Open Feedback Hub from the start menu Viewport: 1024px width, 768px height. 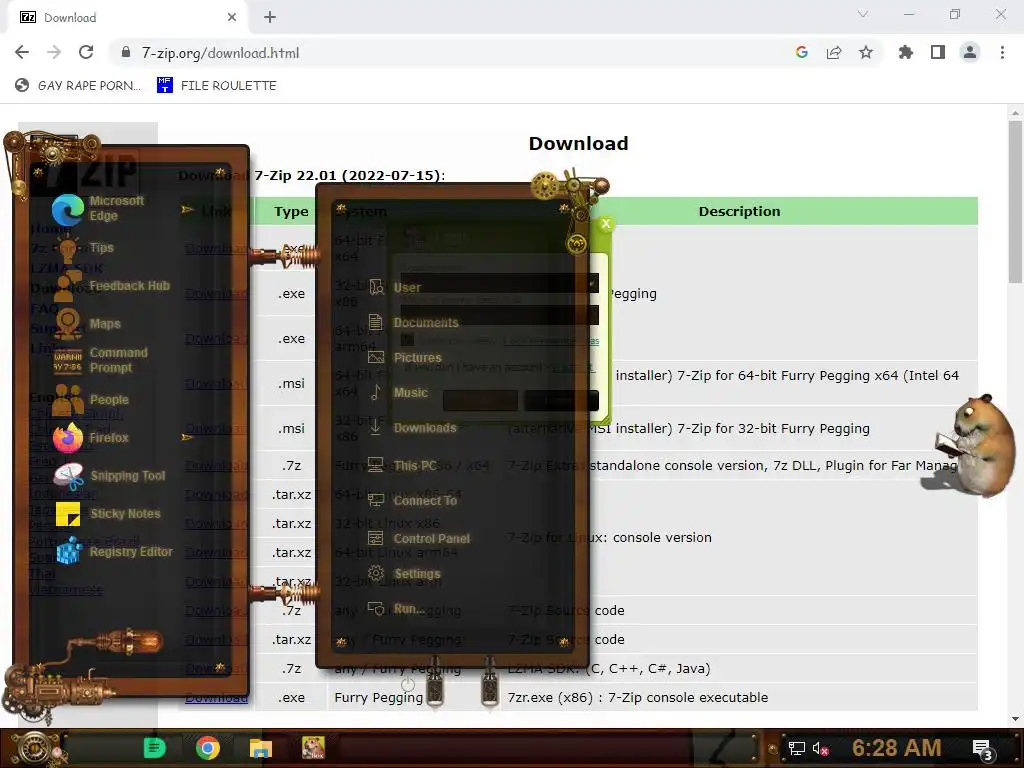click(x=113, y=286)
